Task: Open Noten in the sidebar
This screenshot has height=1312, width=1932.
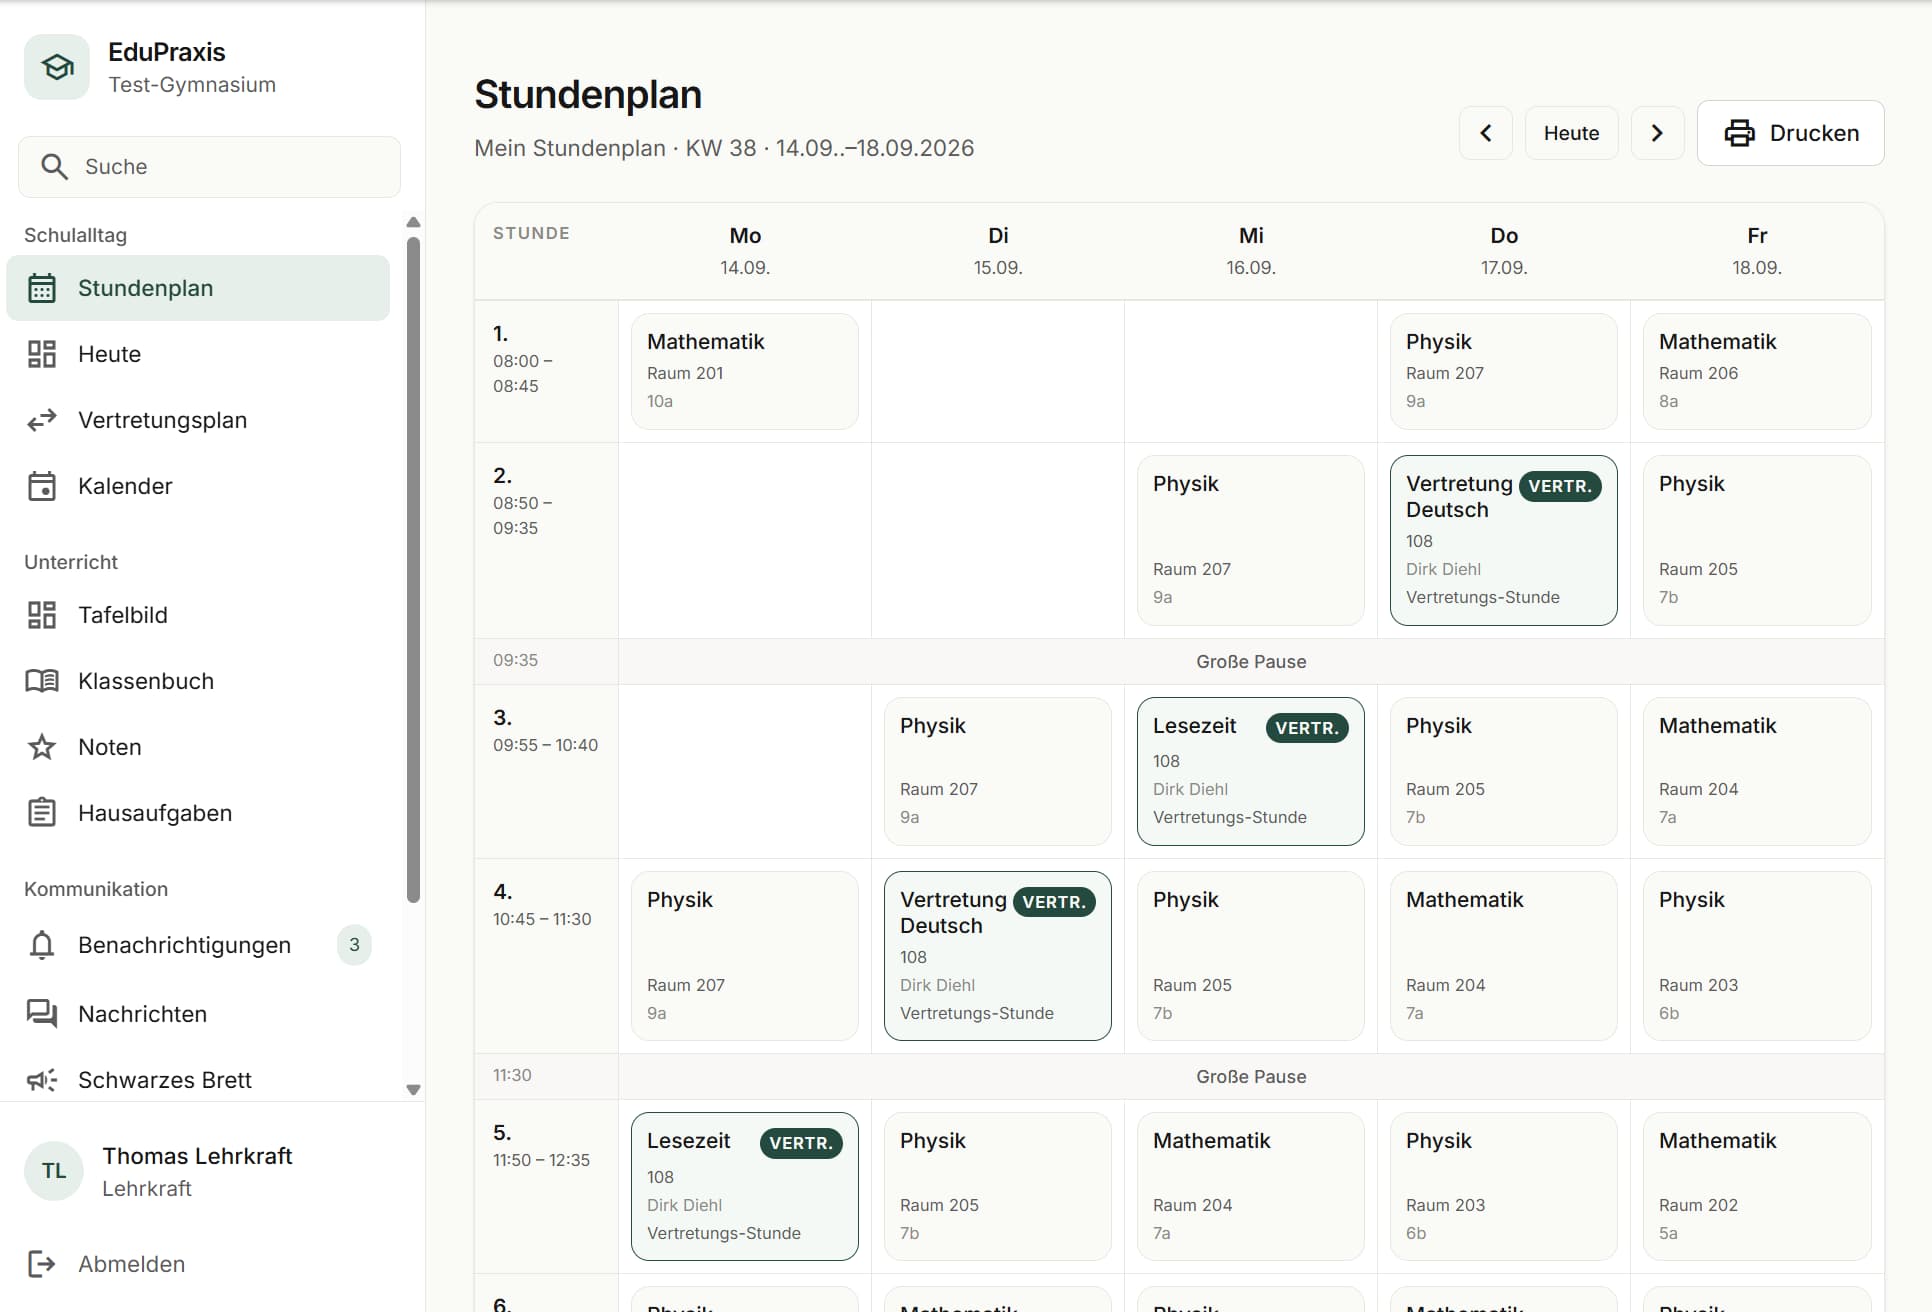Action: point(198,747)
